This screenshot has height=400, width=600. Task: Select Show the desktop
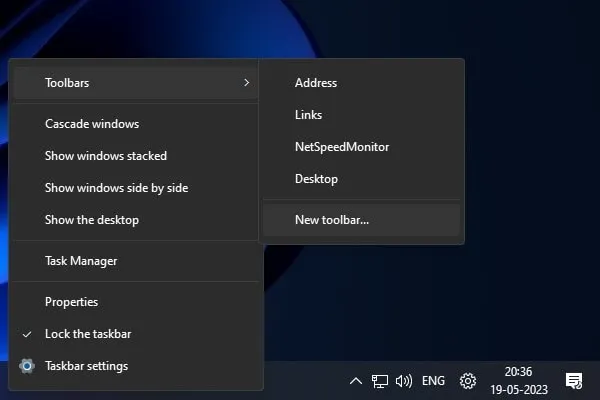pos(135,220)
